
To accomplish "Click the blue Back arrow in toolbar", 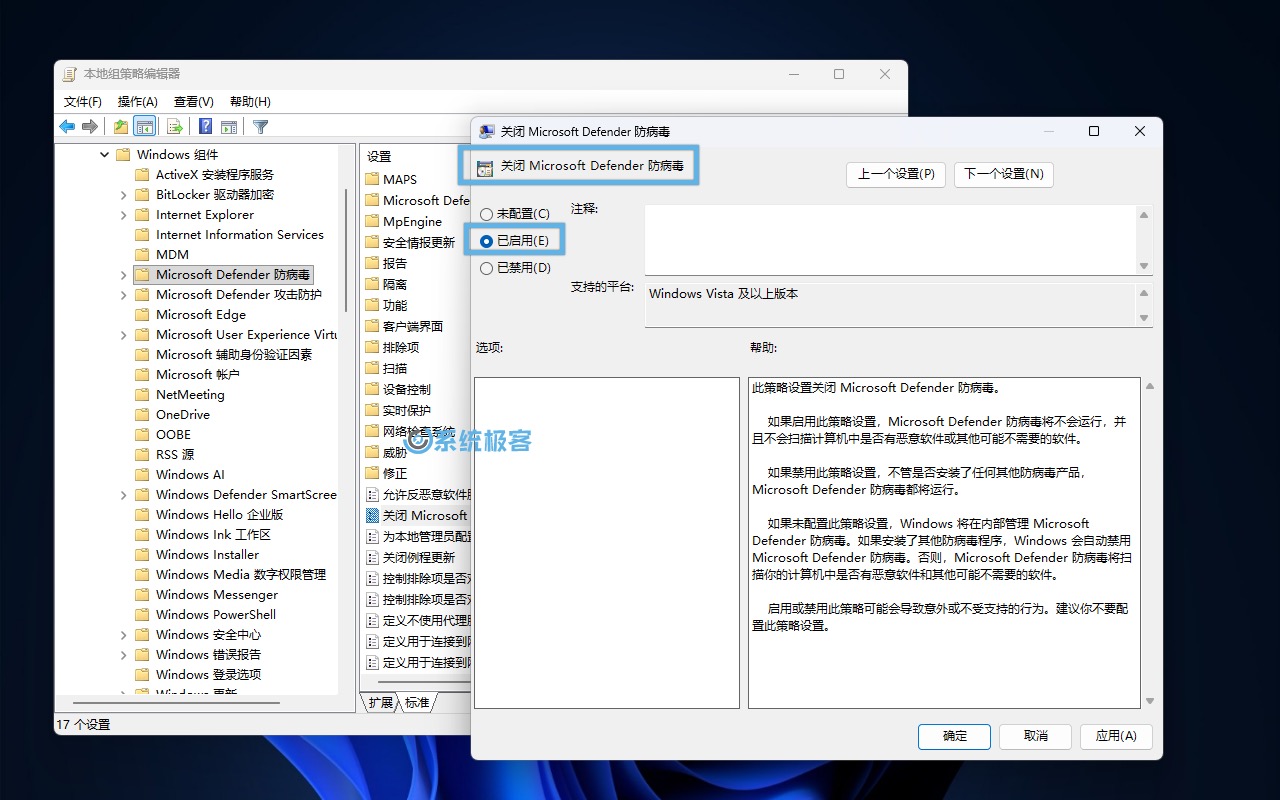I will pos(67,126).
